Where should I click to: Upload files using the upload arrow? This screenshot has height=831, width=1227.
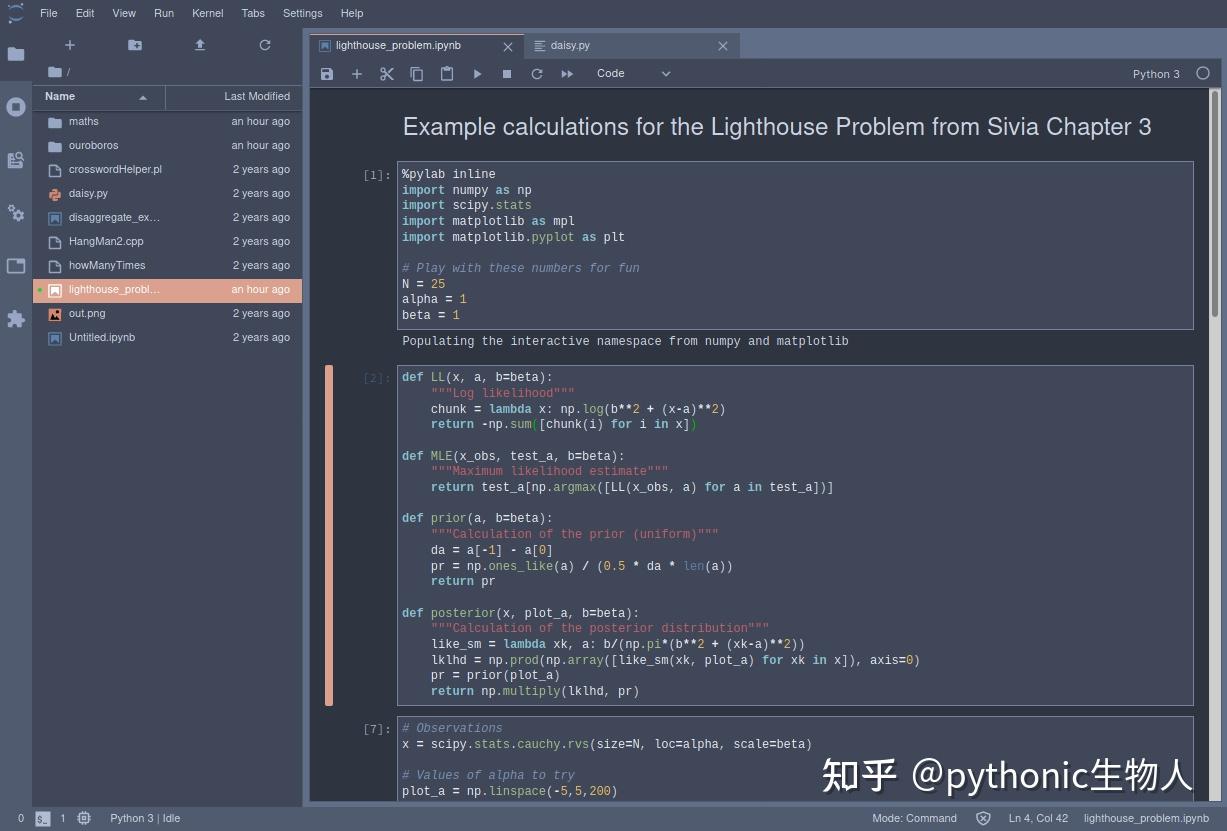[x=199, y=45]
